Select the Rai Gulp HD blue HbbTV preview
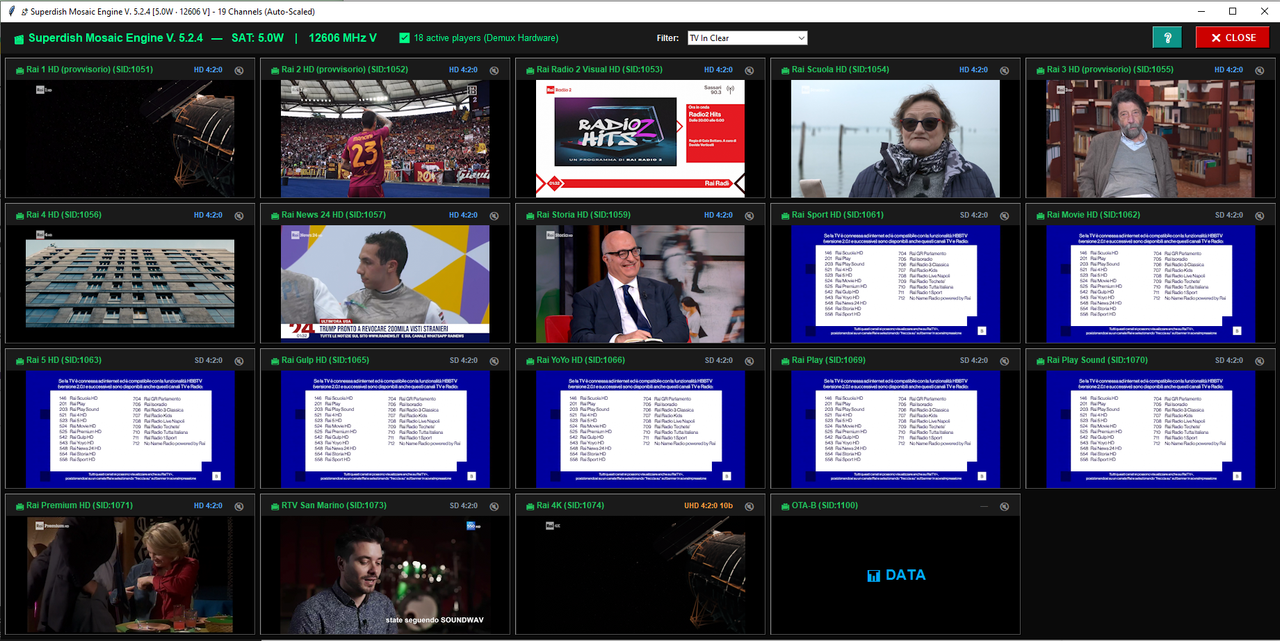Viewport: 1280px width, 641px height. tap(385, 429)
